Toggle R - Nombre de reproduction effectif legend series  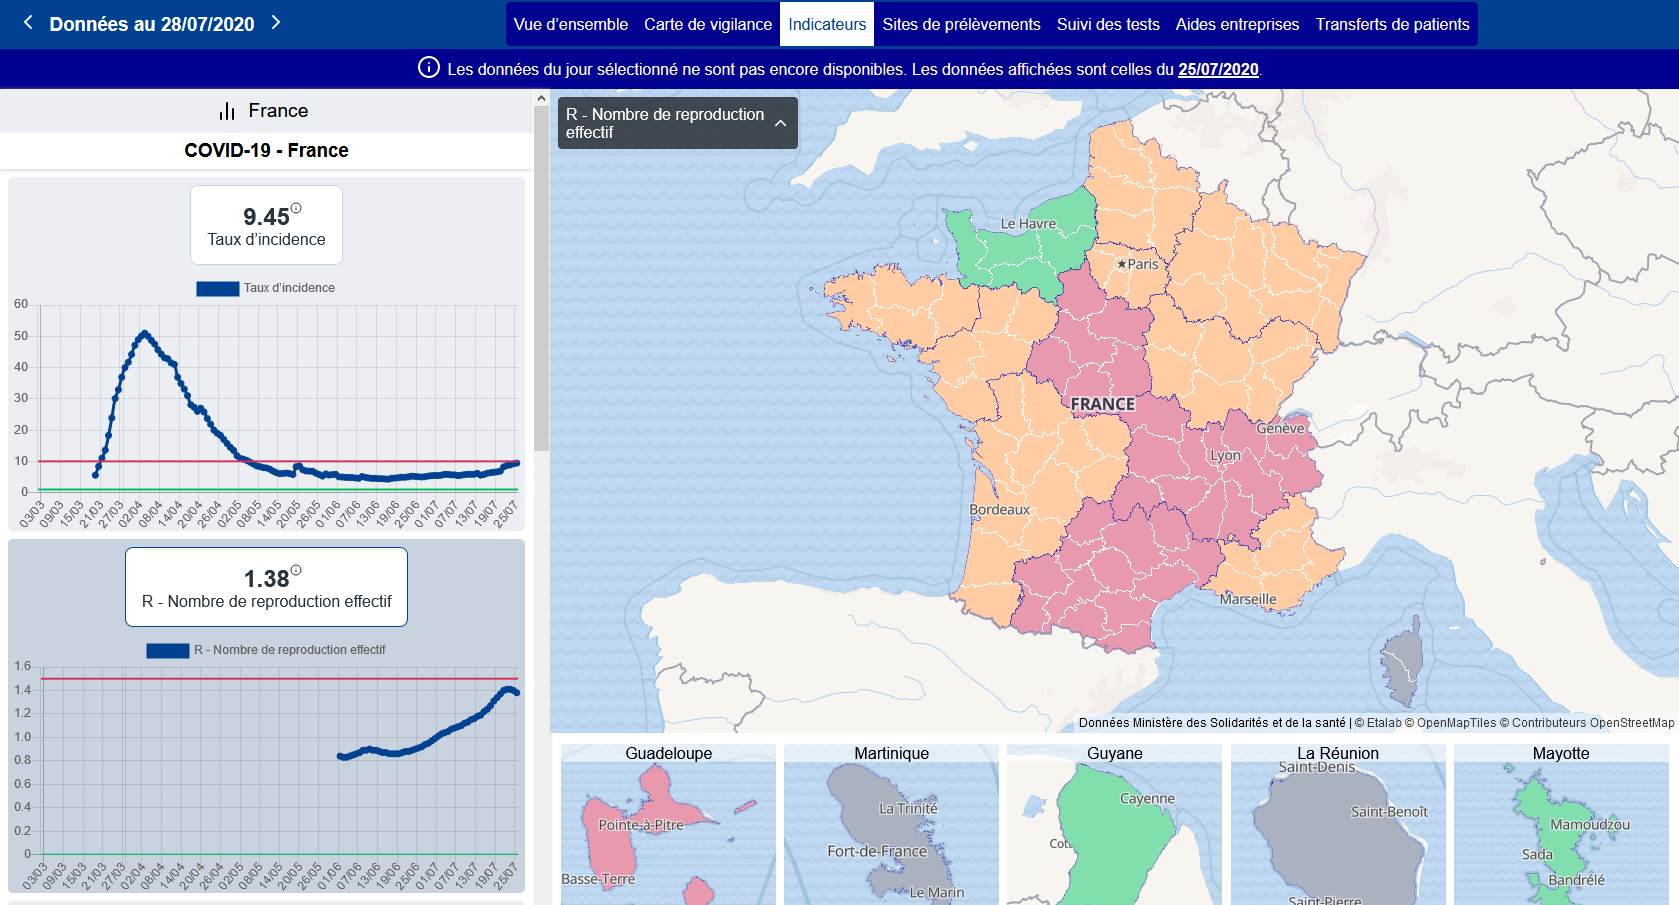click(266, 650)
